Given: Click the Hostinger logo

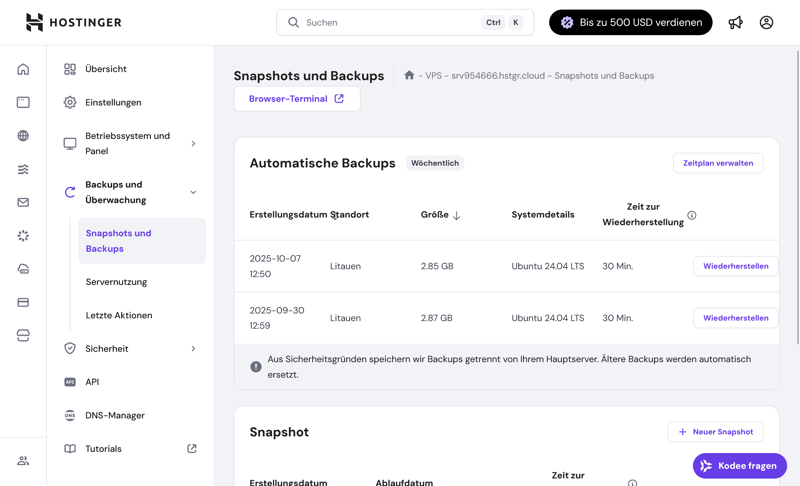Looking at the screenshot, I should point(73,22).
